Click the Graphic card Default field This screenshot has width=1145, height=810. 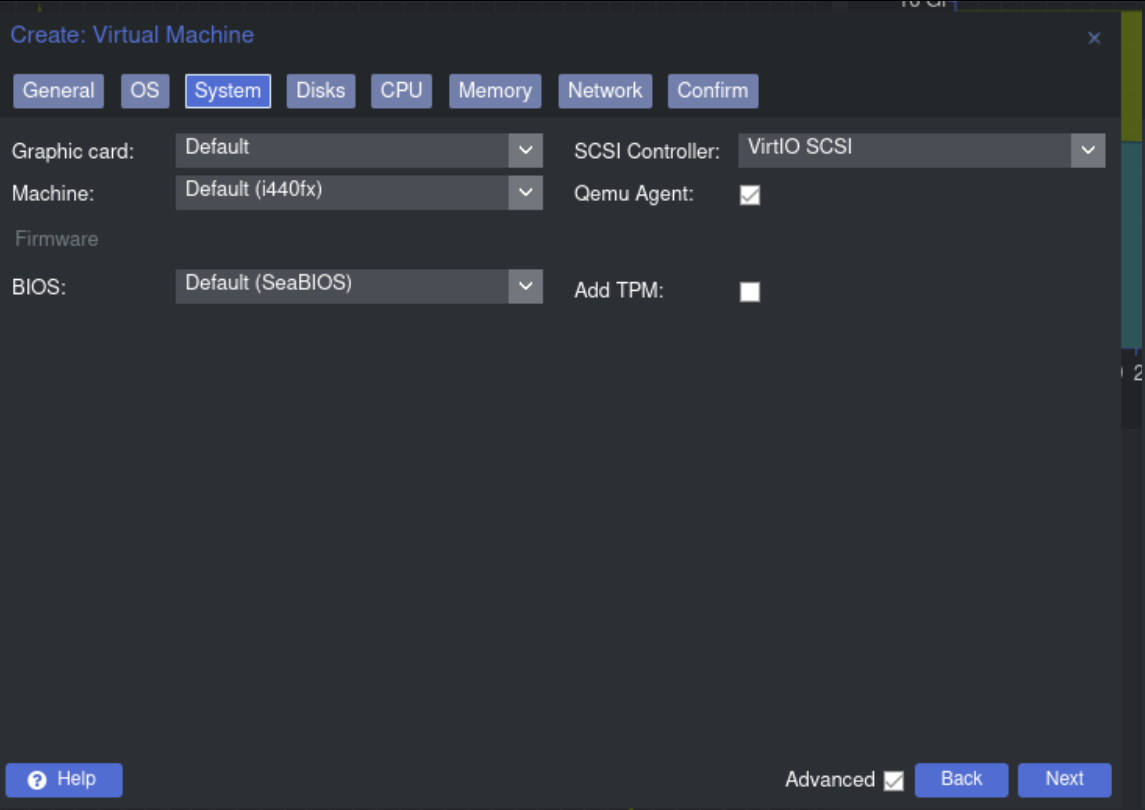(341, 151)
